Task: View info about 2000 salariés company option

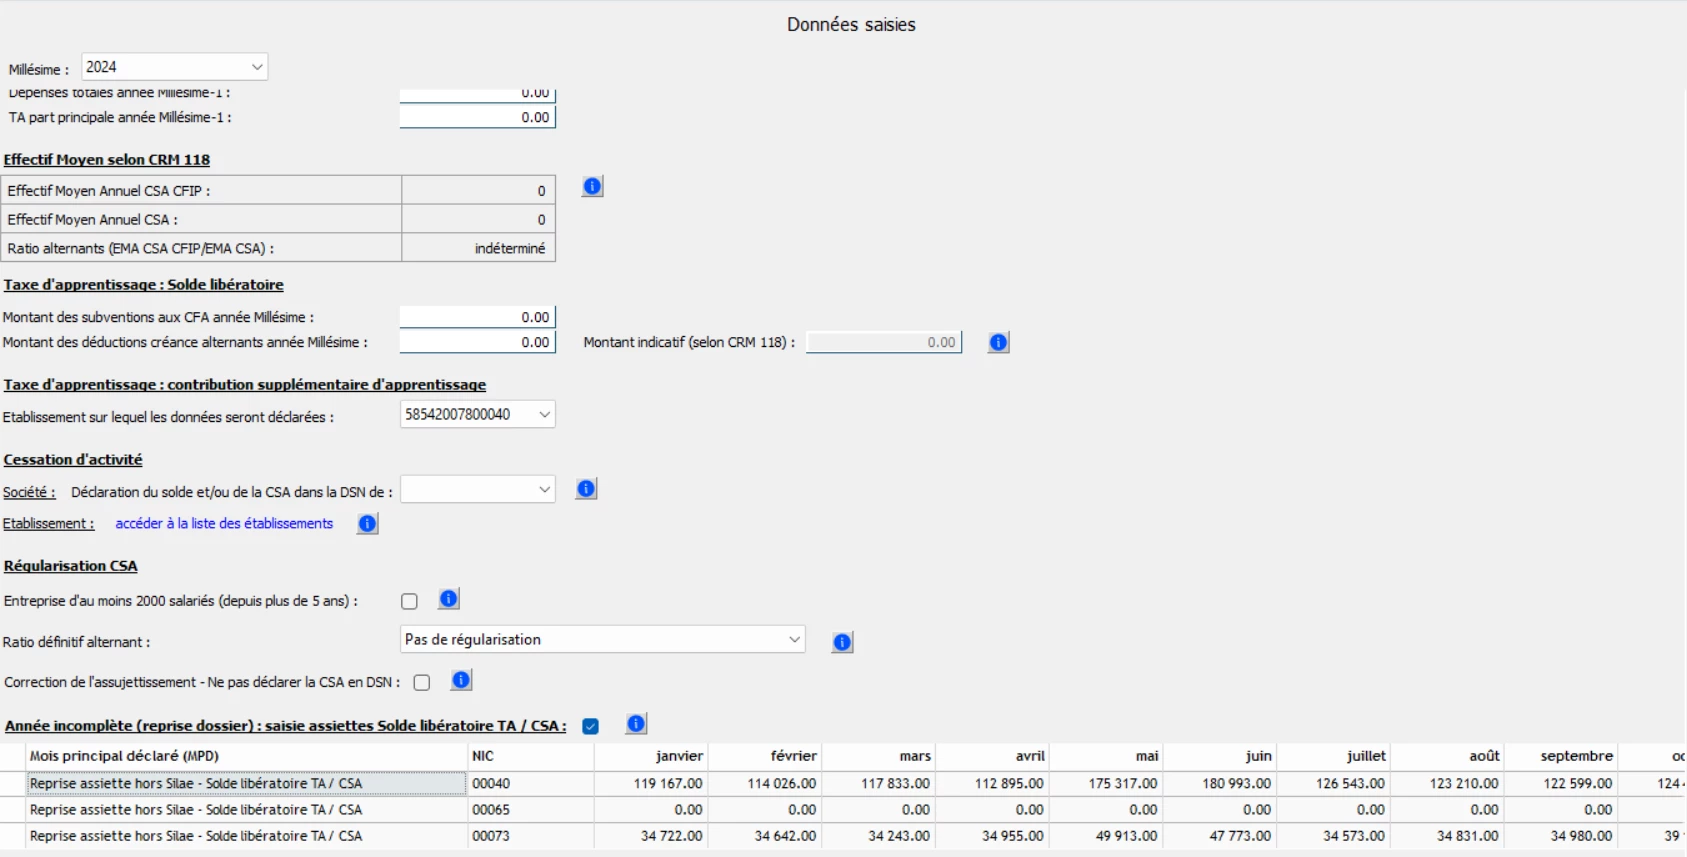Action: tap(449, 599)
